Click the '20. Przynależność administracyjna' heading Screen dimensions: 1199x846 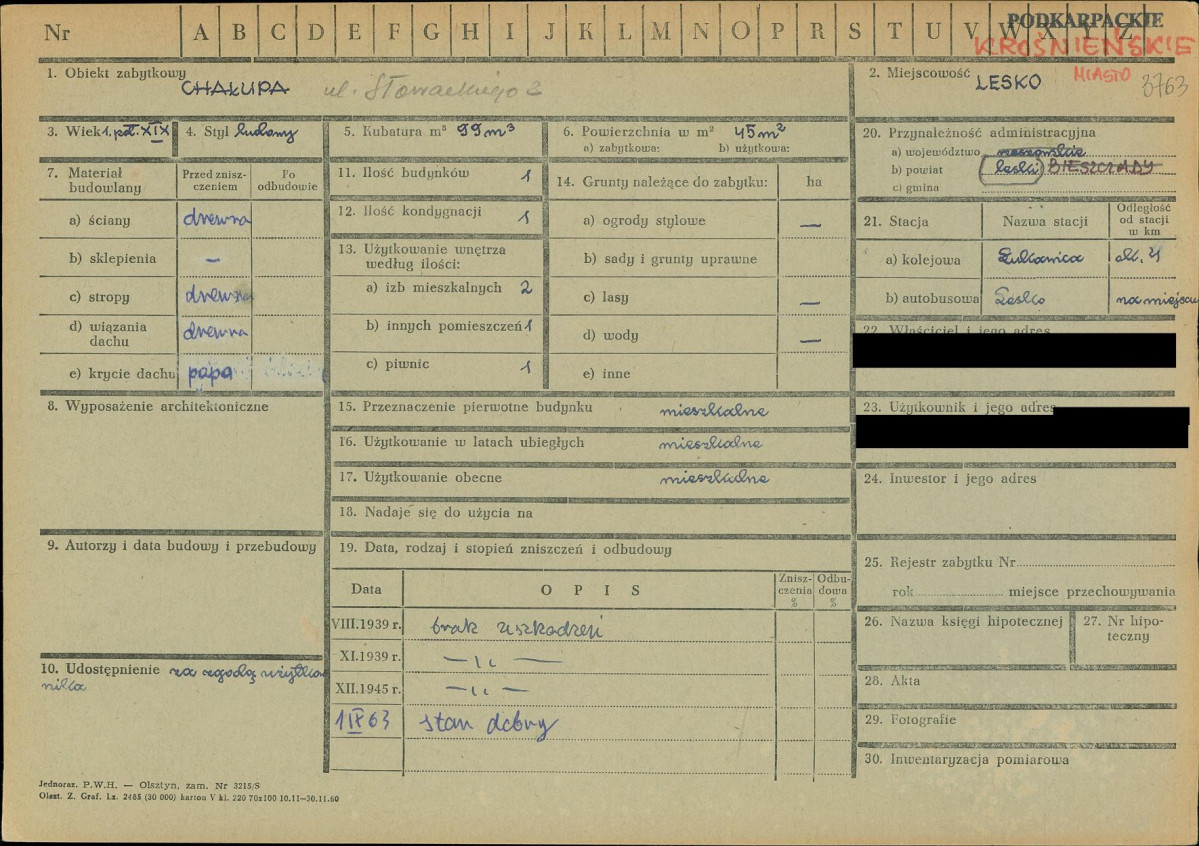979,132
